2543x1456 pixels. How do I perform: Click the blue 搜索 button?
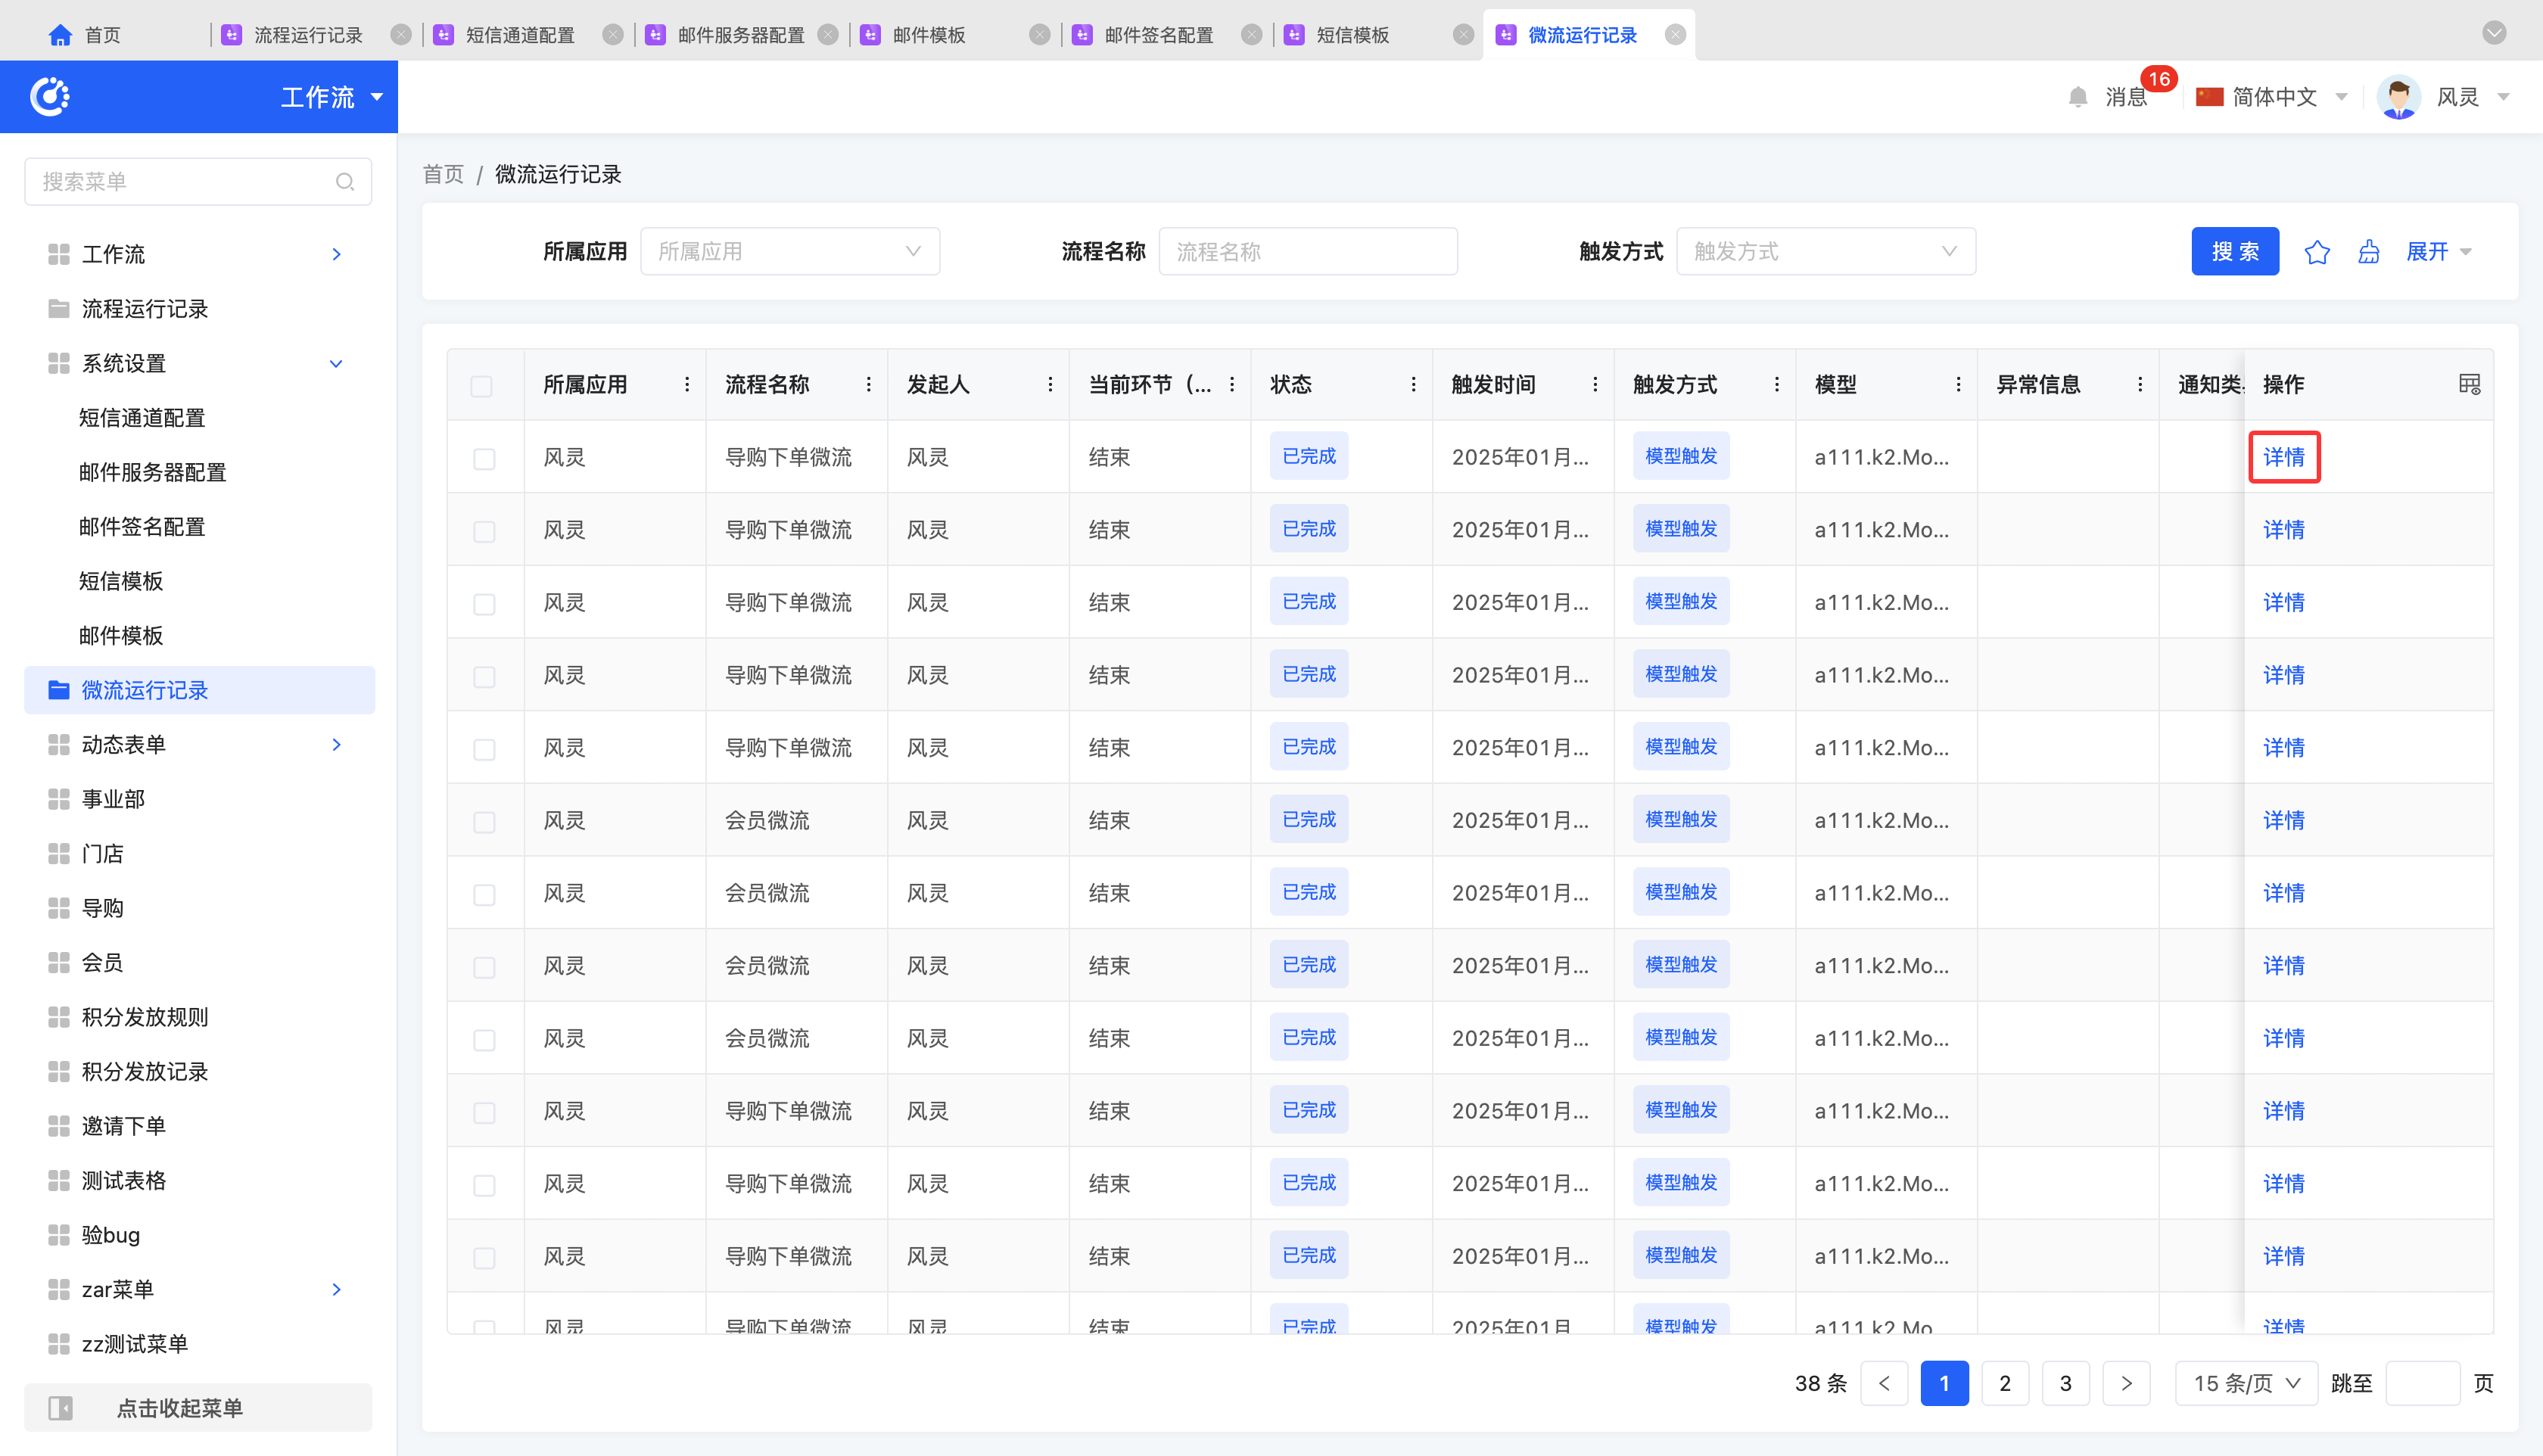2234,252
